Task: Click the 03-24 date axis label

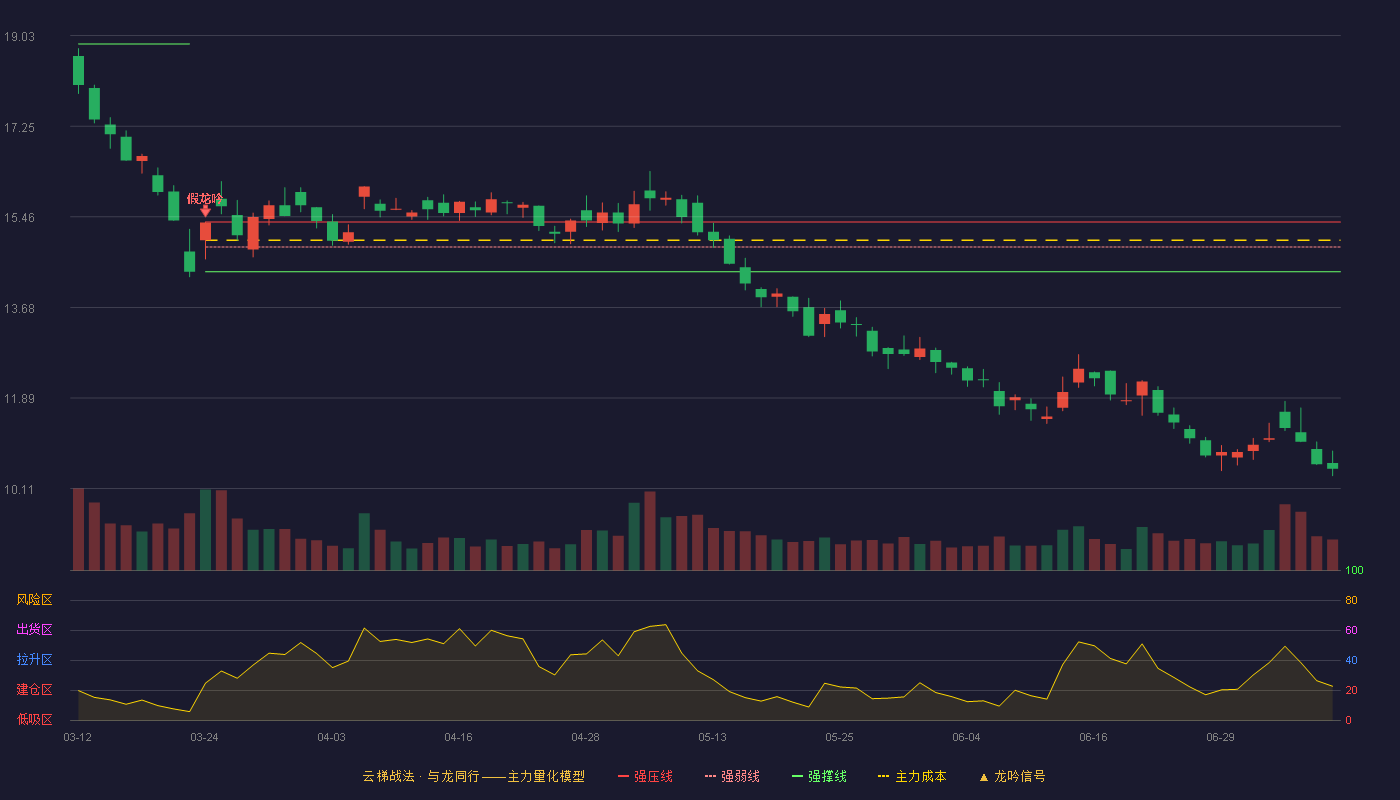Action: [204, 737]
